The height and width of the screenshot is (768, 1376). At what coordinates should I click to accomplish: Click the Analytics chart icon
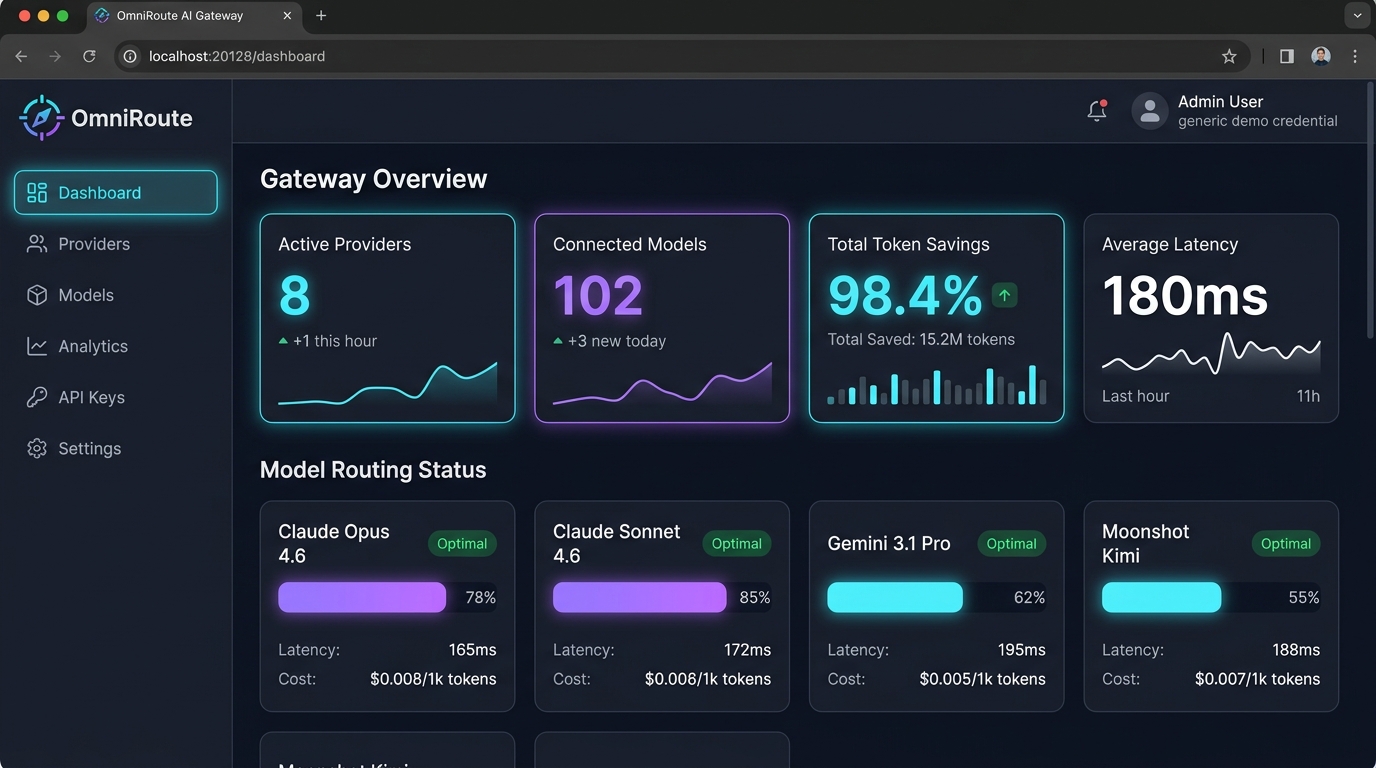tap(37, 346)
